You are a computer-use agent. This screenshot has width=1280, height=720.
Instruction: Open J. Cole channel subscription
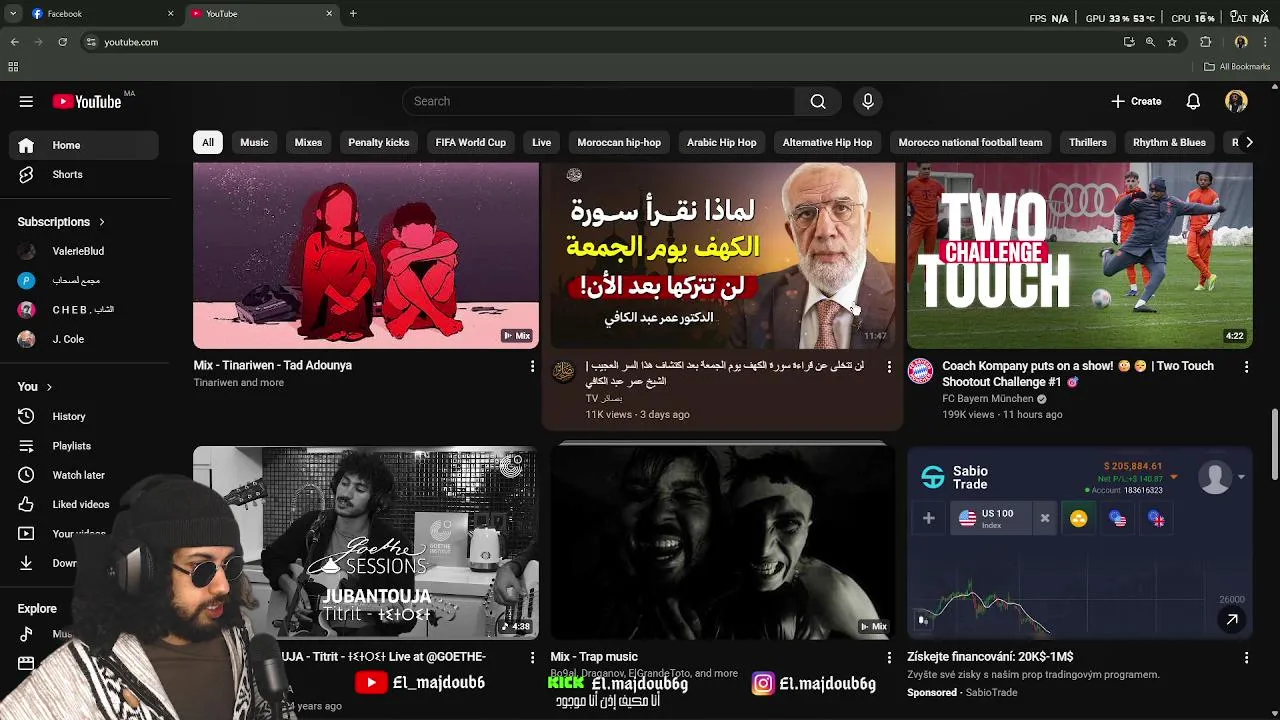tap(84, 339)
